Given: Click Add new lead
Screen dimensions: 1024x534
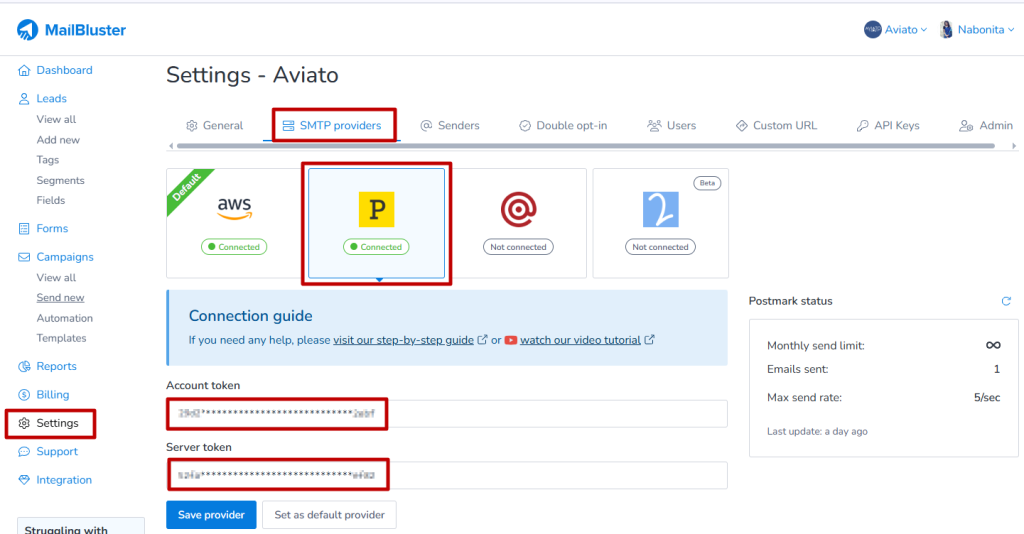Looking at the screenshot, I should pyautogui.click(x=58, y=140).
